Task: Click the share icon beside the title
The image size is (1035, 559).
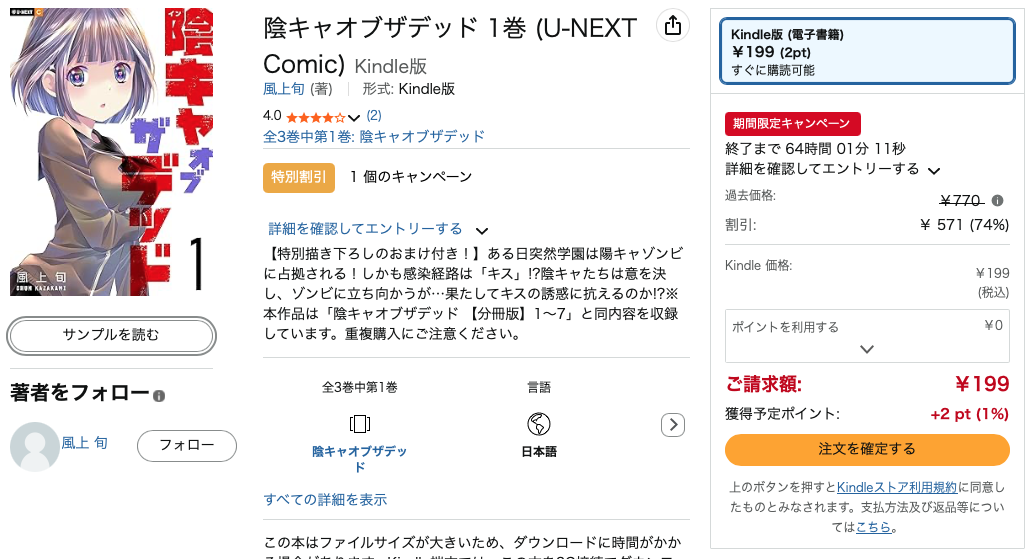Action: click(673, 25)
